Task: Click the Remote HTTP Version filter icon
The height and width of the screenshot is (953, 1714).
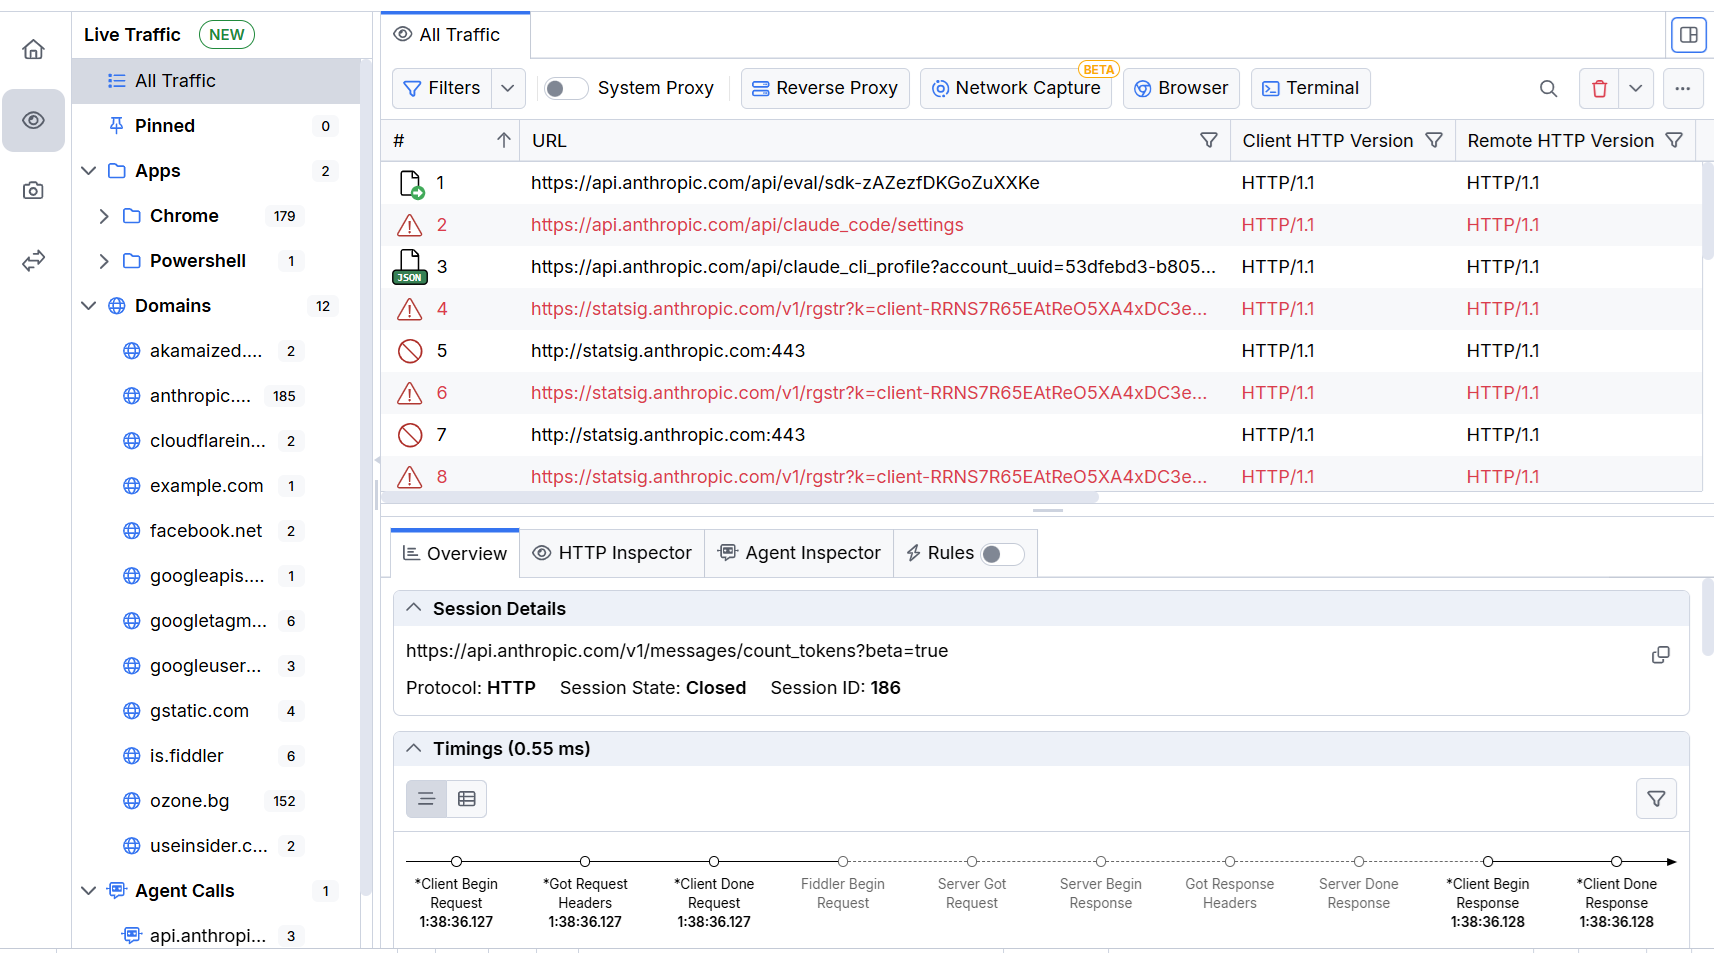Action: 1674,140
